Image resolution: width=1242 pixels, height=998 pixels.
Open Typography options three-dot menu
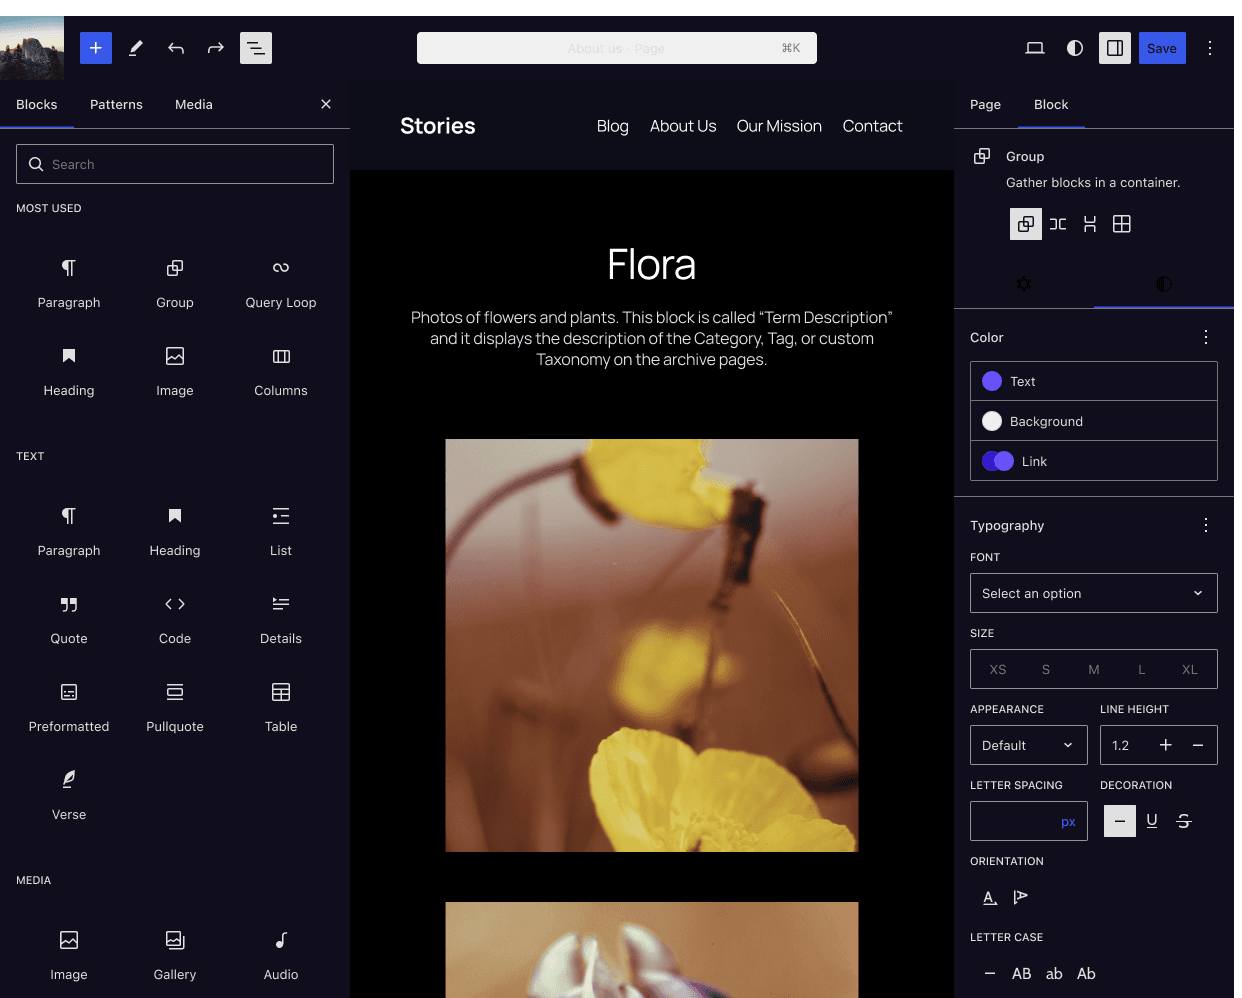tap(1206, 525)
